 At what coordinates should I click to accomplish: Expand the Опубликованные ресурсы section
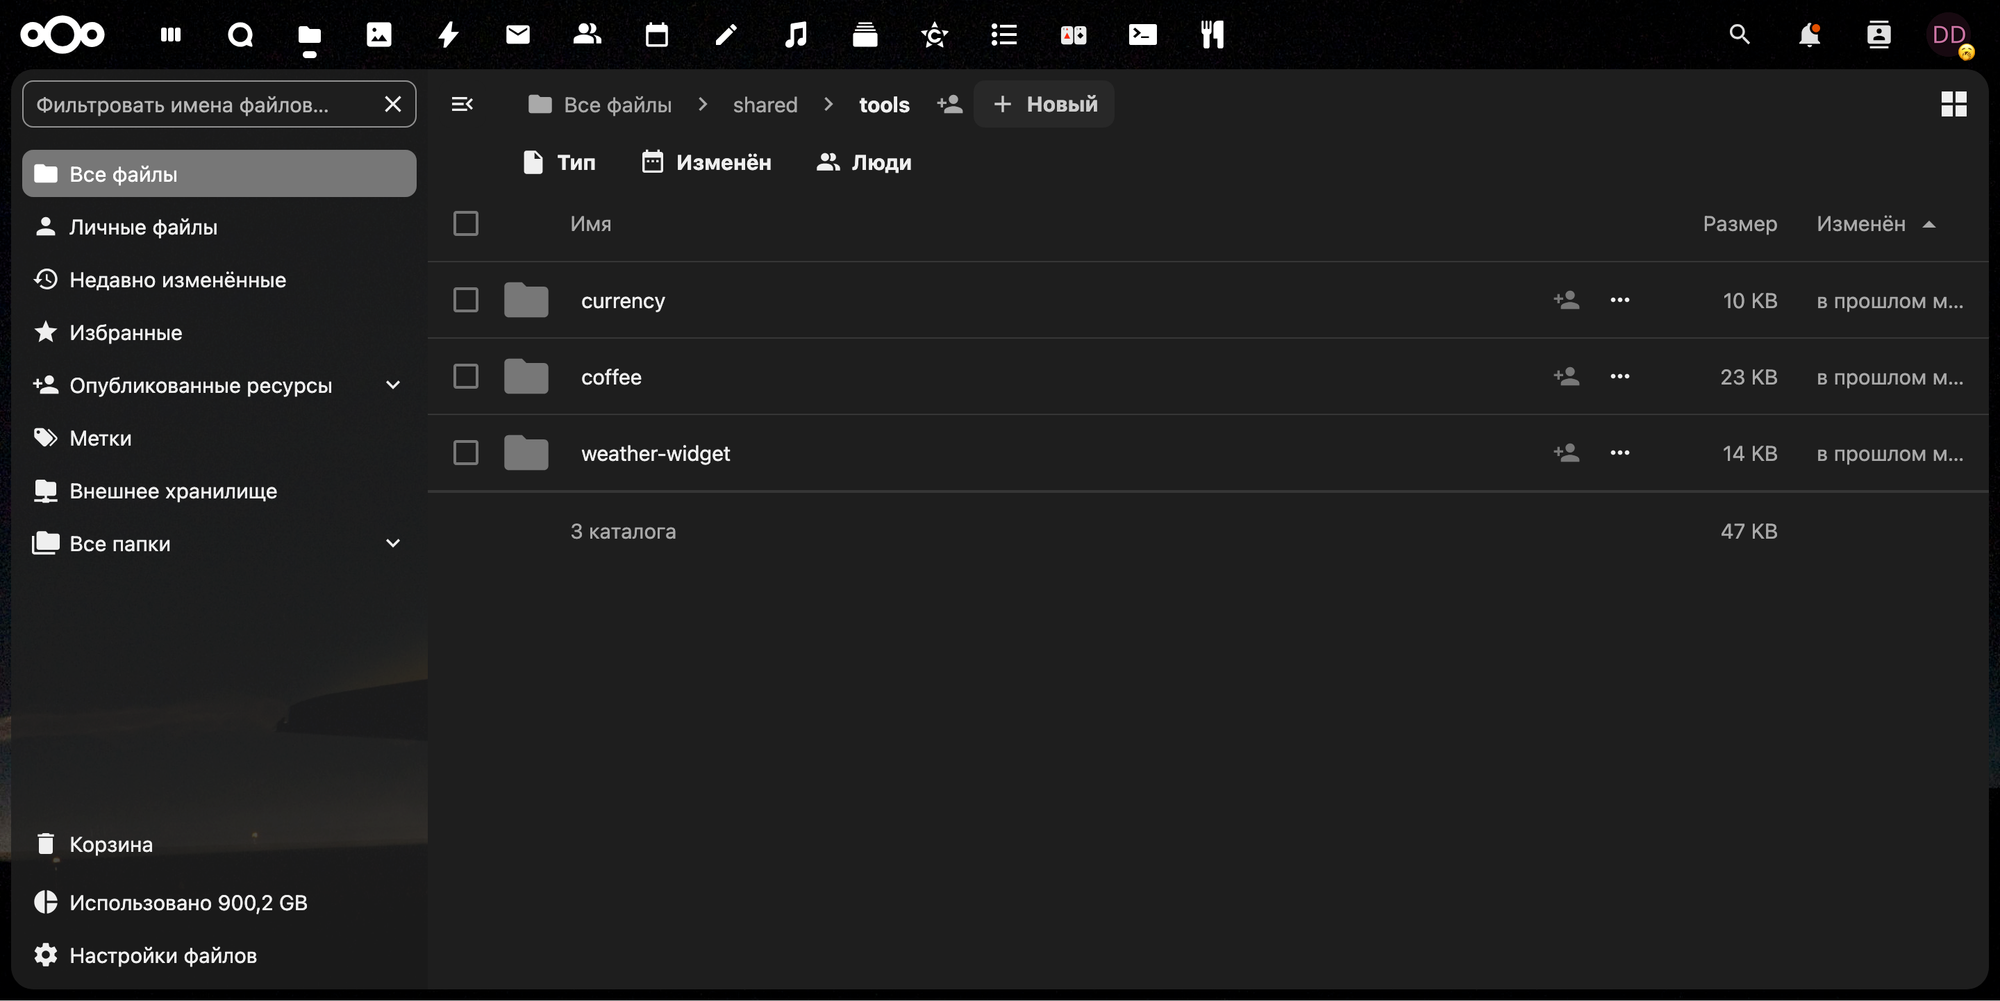pos(393,386)
